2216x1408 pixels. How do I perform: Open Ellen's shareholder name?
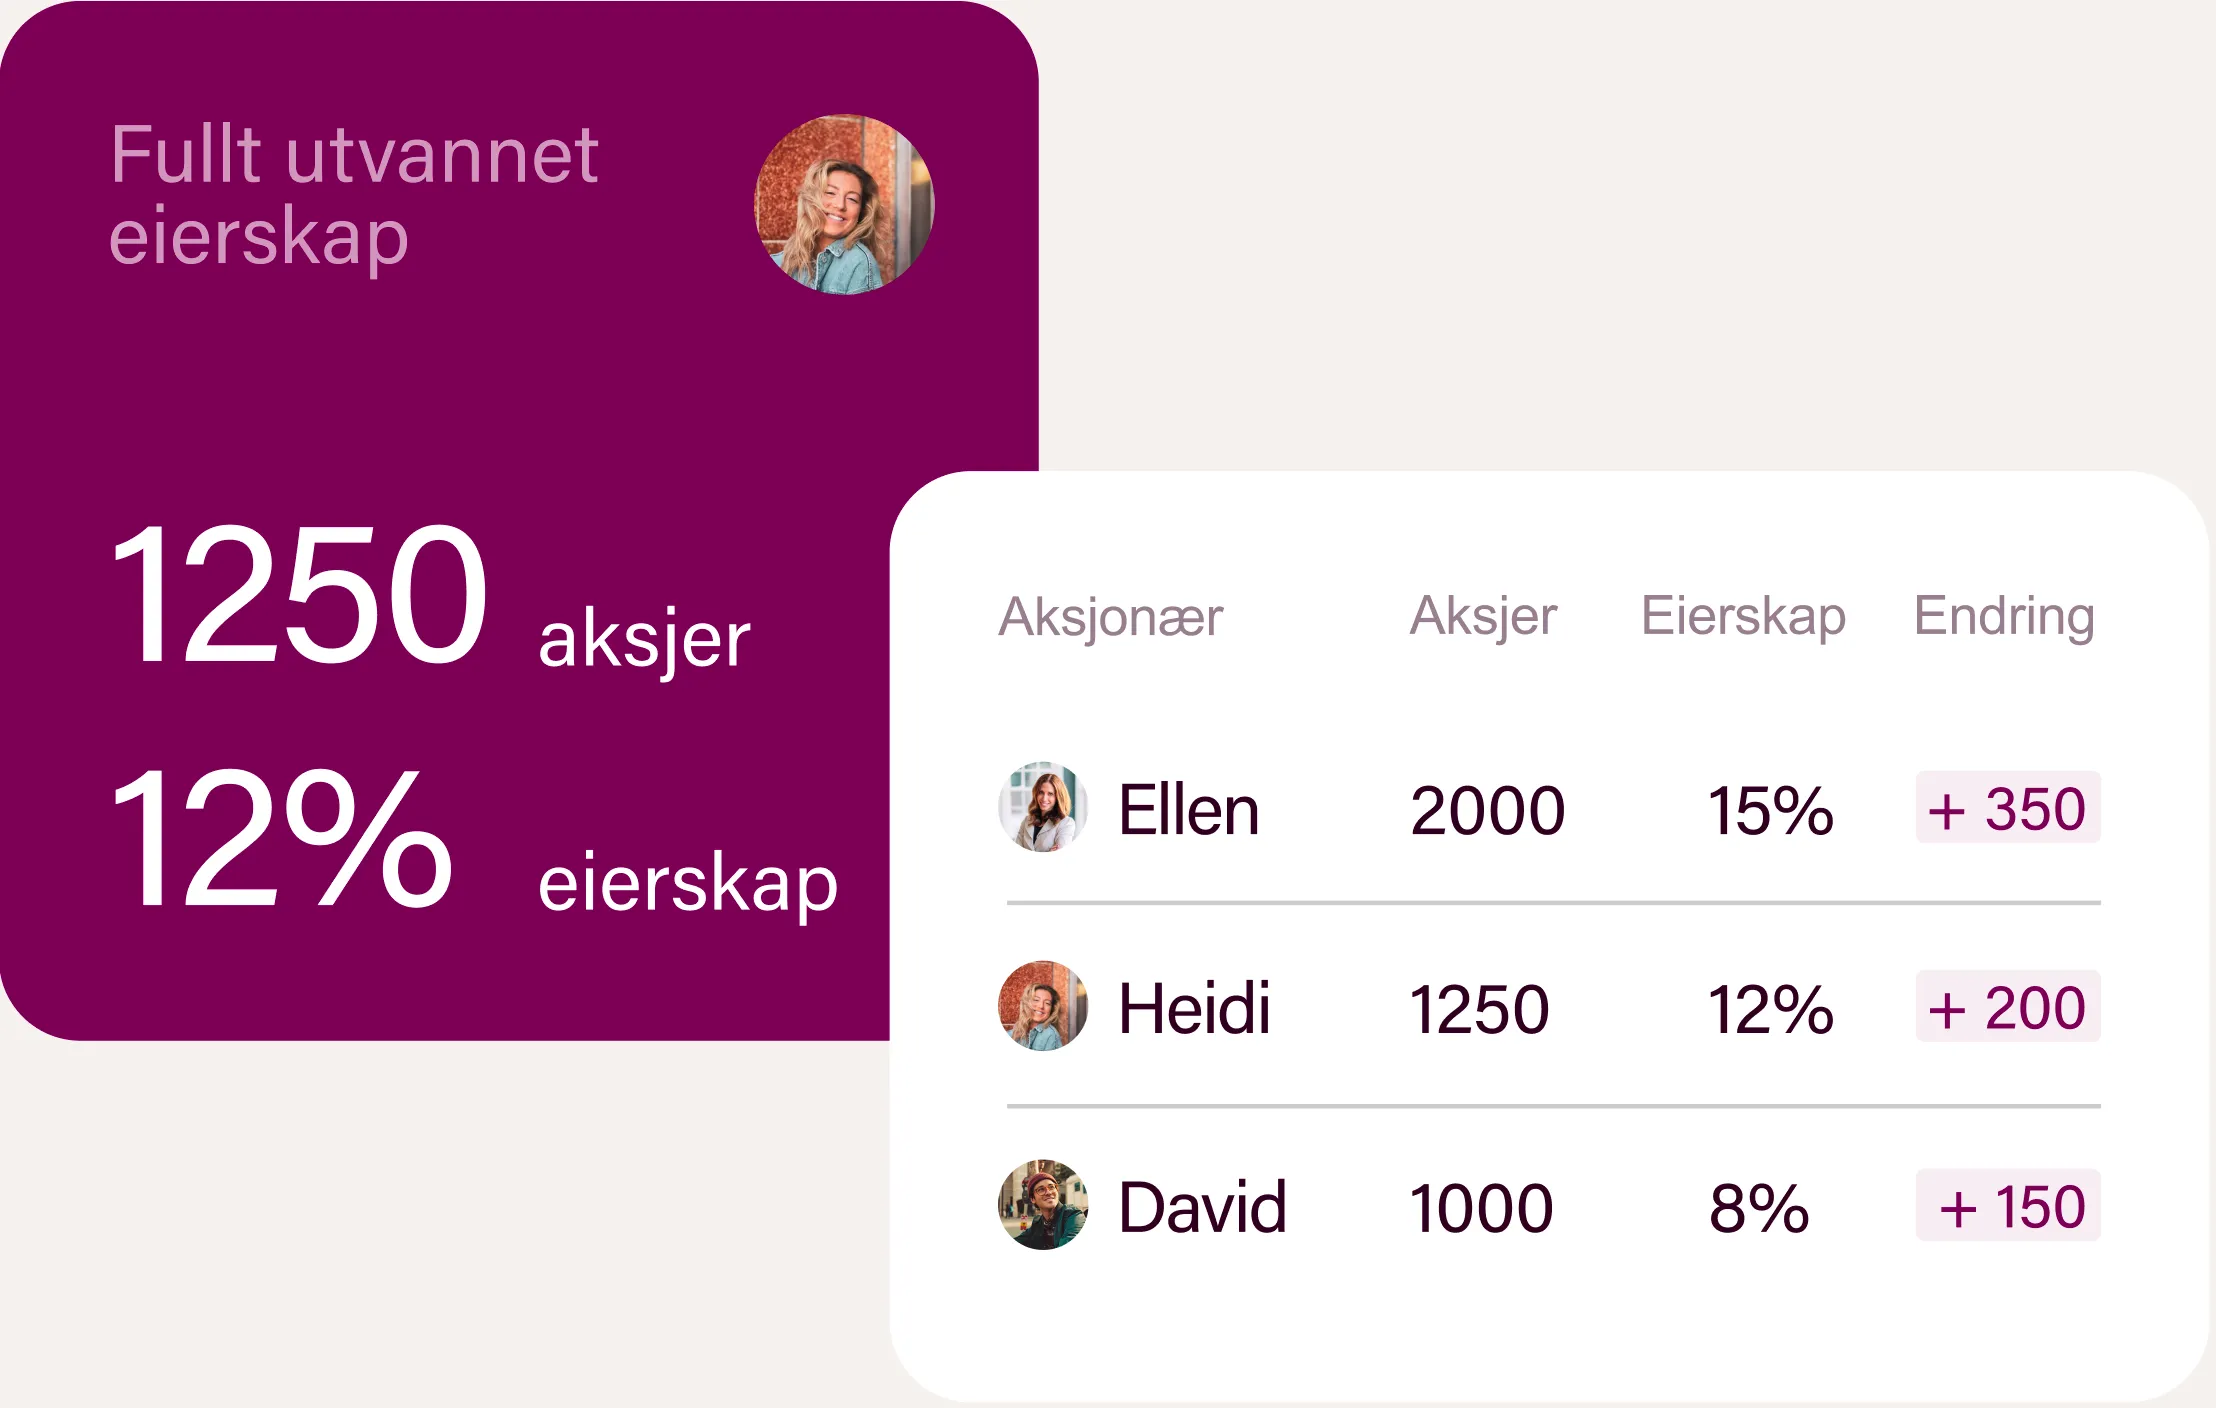coord(1188,810)
